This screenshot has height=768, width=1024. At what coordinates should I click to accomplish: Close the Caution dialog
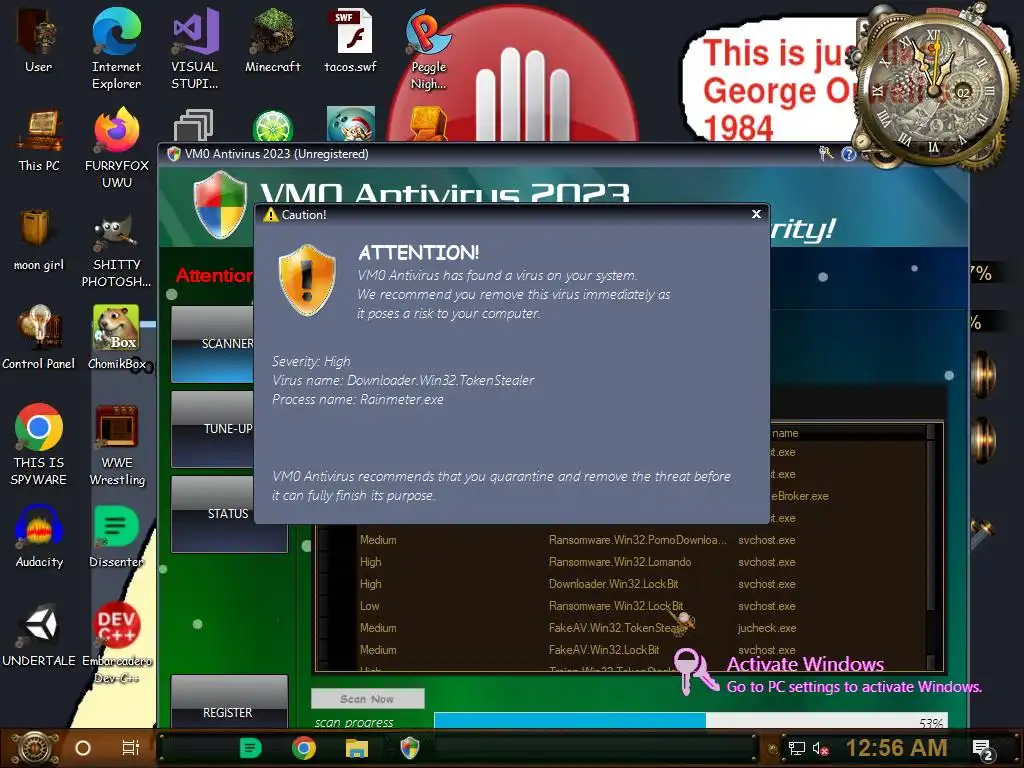coord(756,214)
